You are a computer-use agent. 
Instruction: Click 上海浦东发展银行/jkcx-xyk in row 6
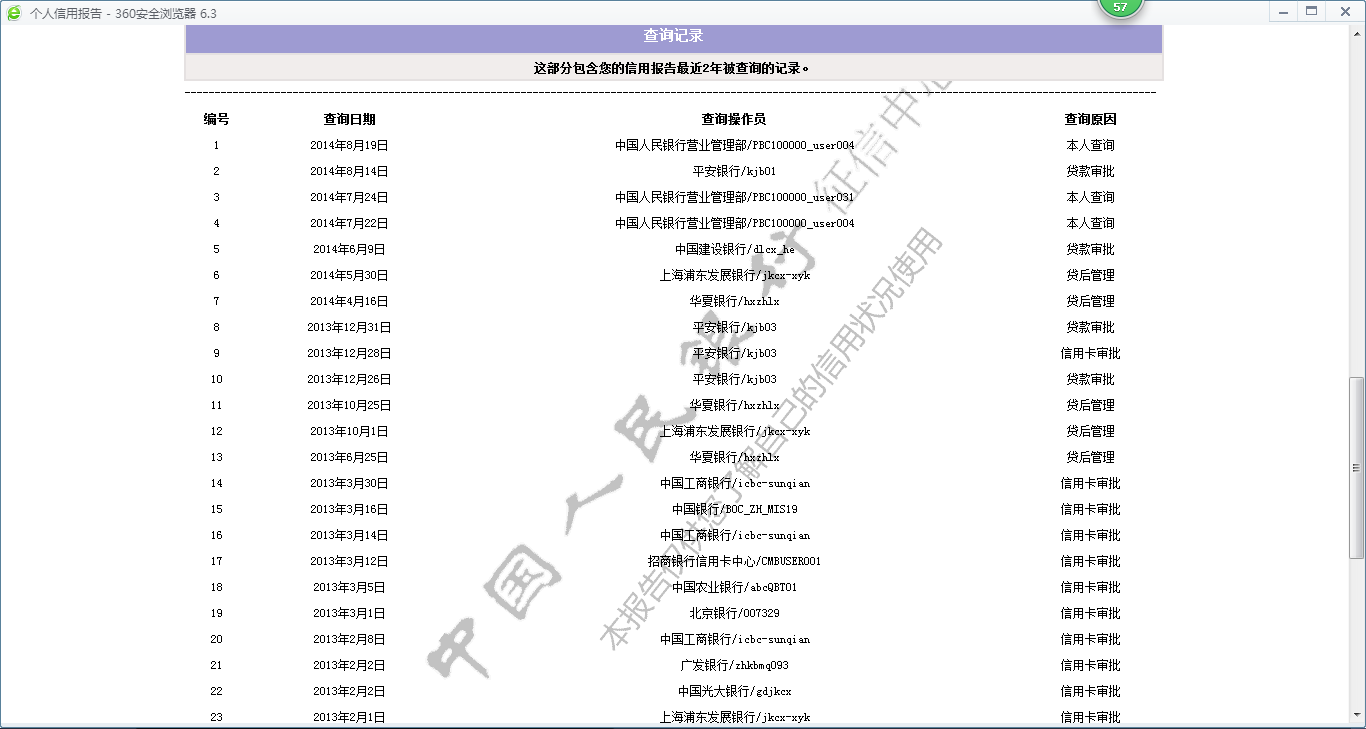pos(734,275)
